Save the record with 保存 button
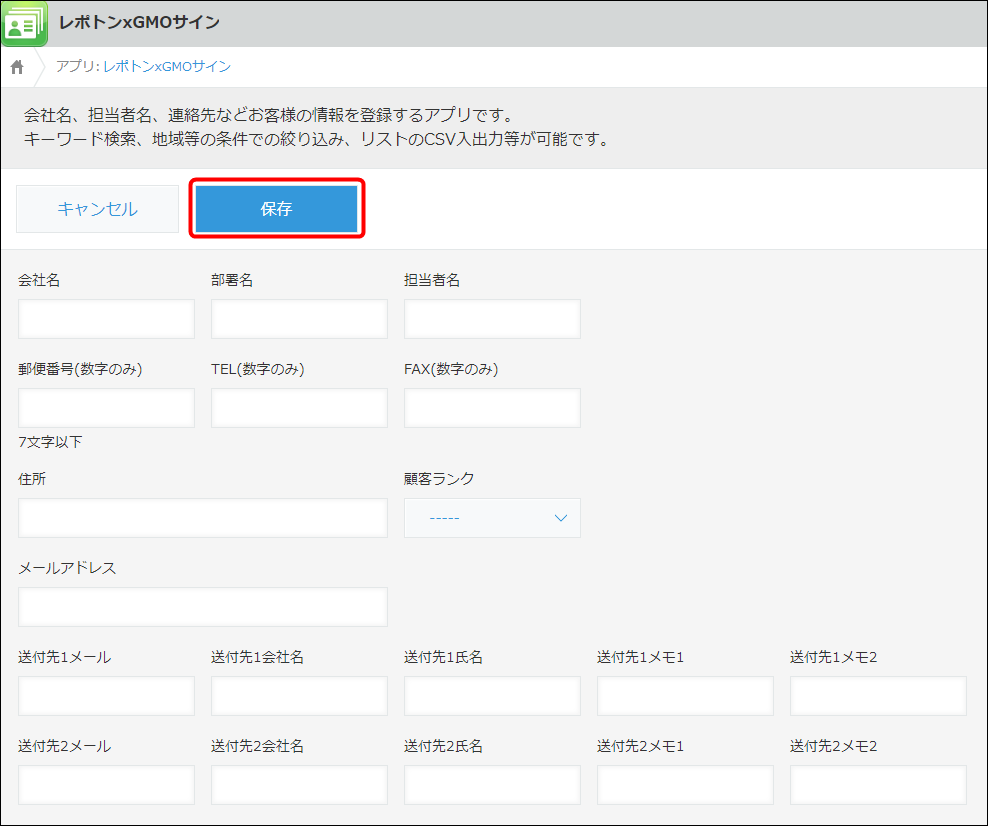The image size is (988, 826). tap(276, 209)
